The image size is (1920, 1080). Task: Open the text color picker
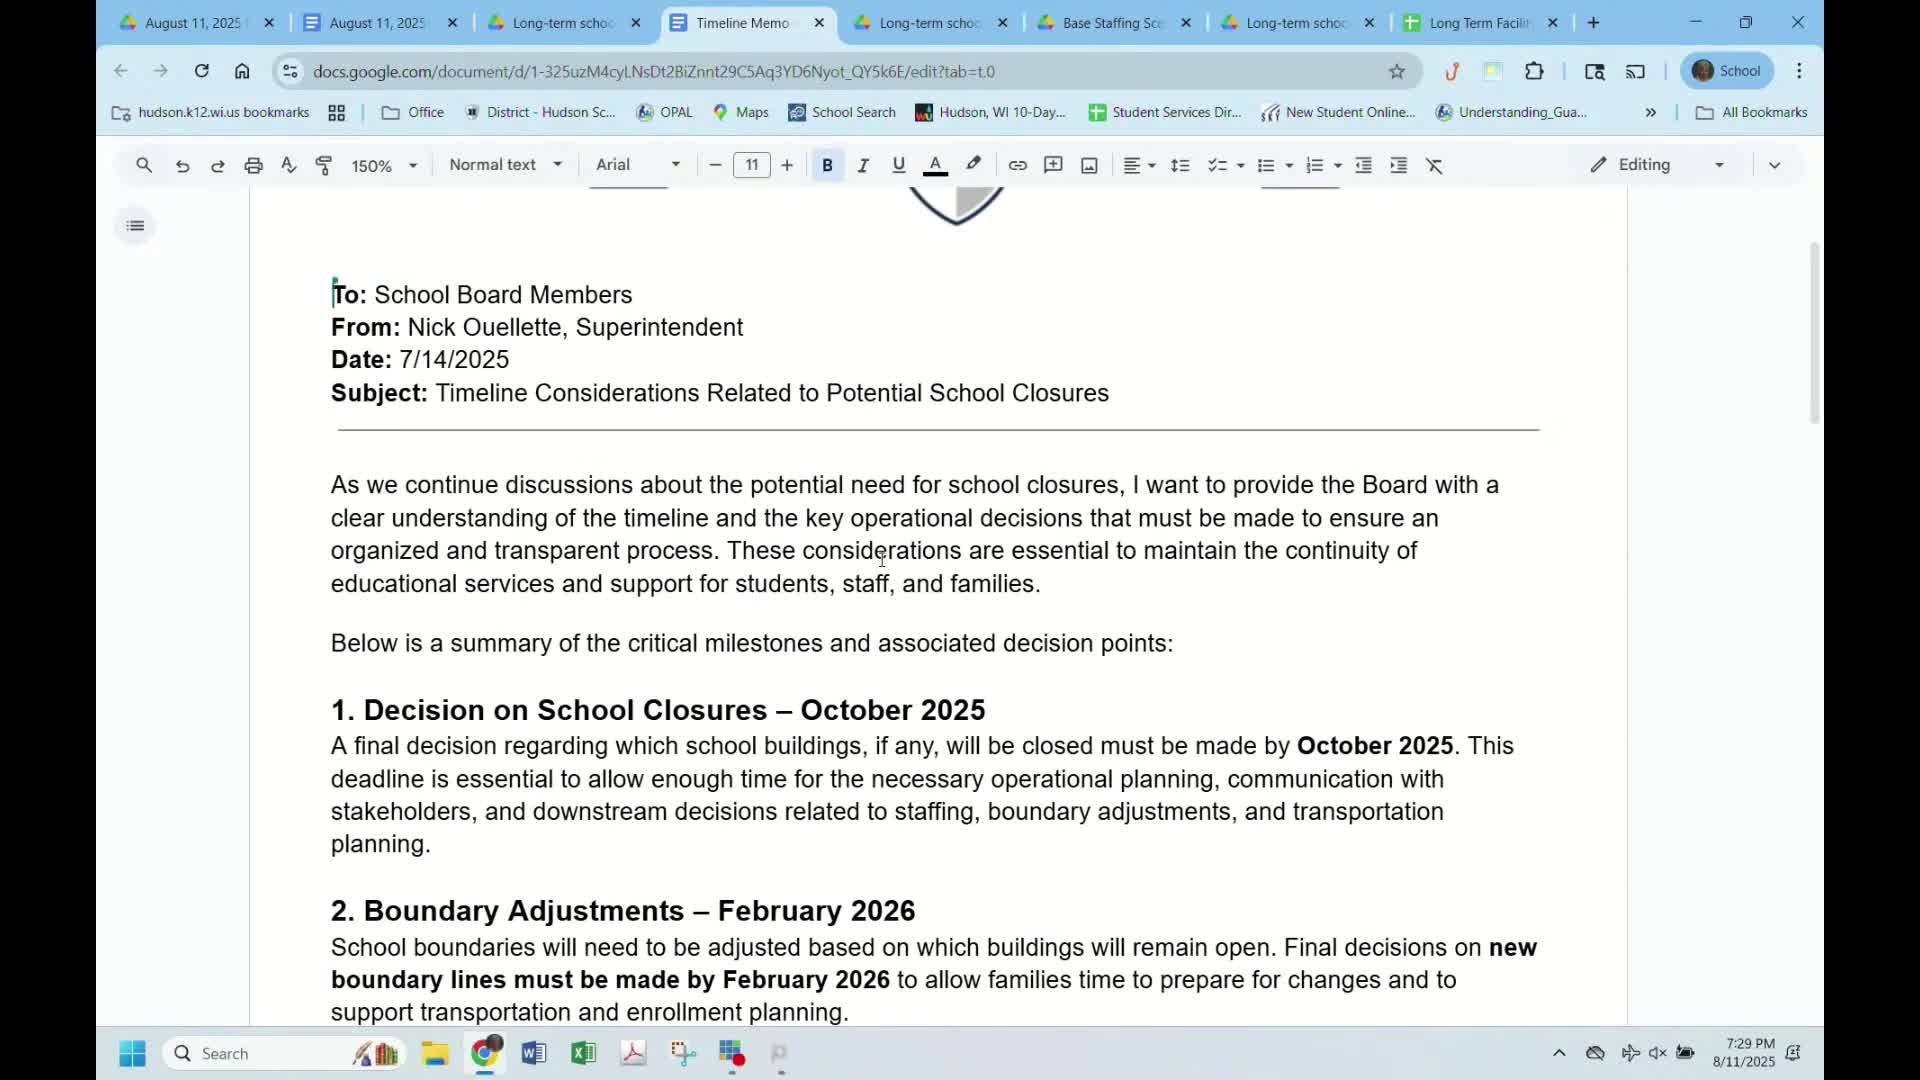pyautogui.click(x=934, y=165)
